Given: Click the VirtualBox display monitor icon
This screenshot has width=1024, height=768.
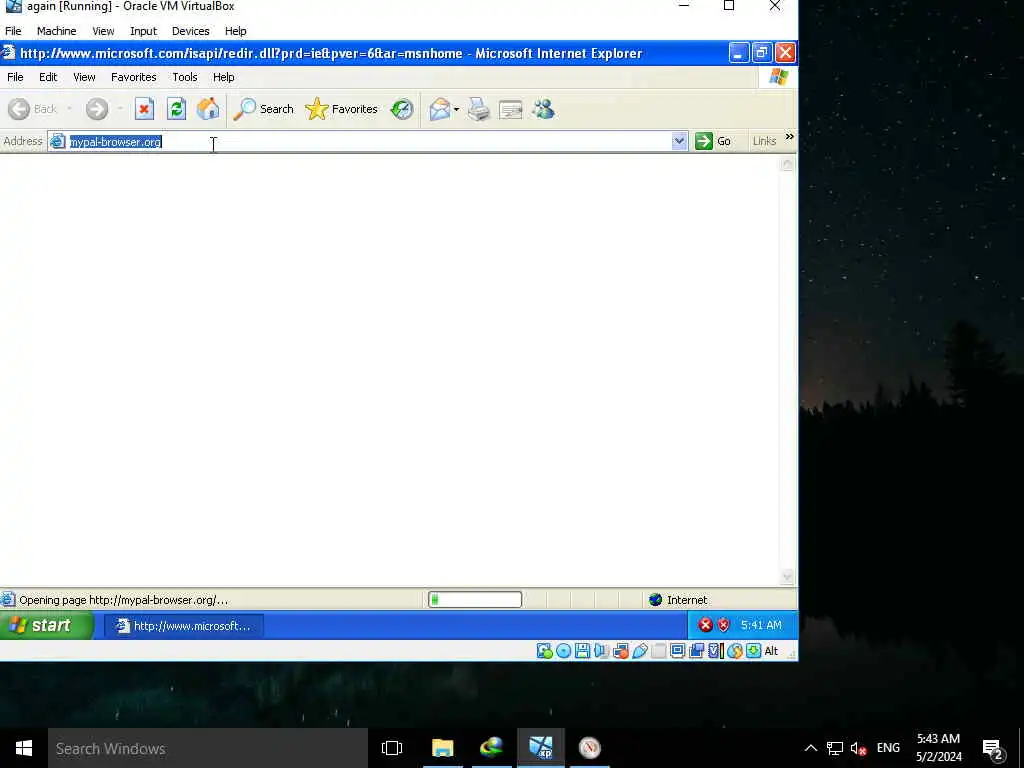Looking at the screenshot, I should (x=678, y=650).
